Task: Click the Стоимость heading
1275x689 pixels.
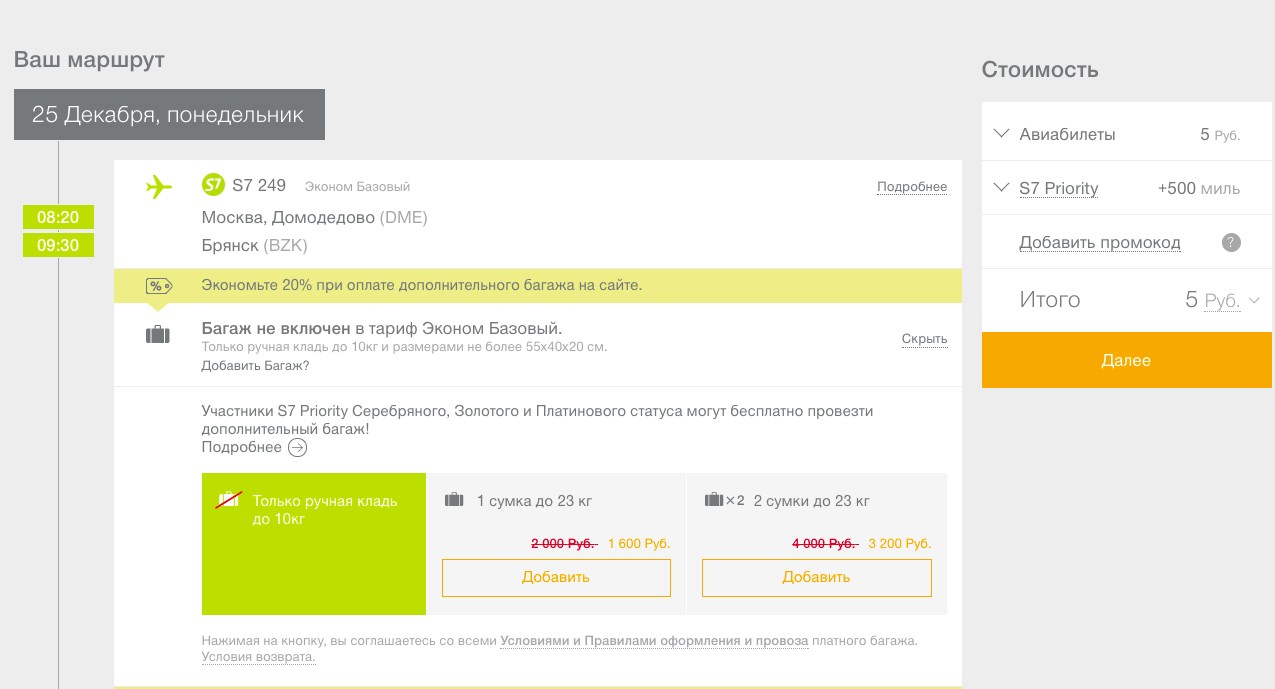Action: point(1040,70)
